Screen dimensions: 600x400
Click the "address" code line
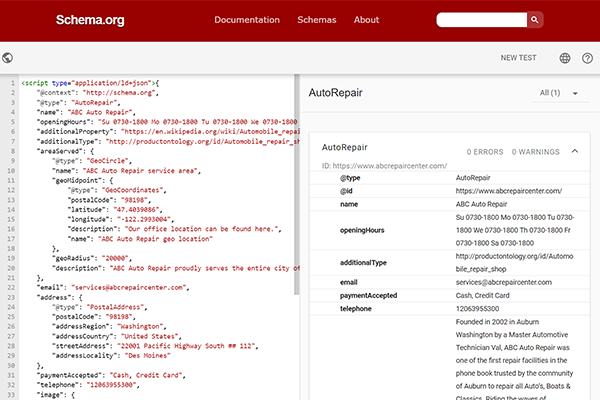tap(60, 297)
